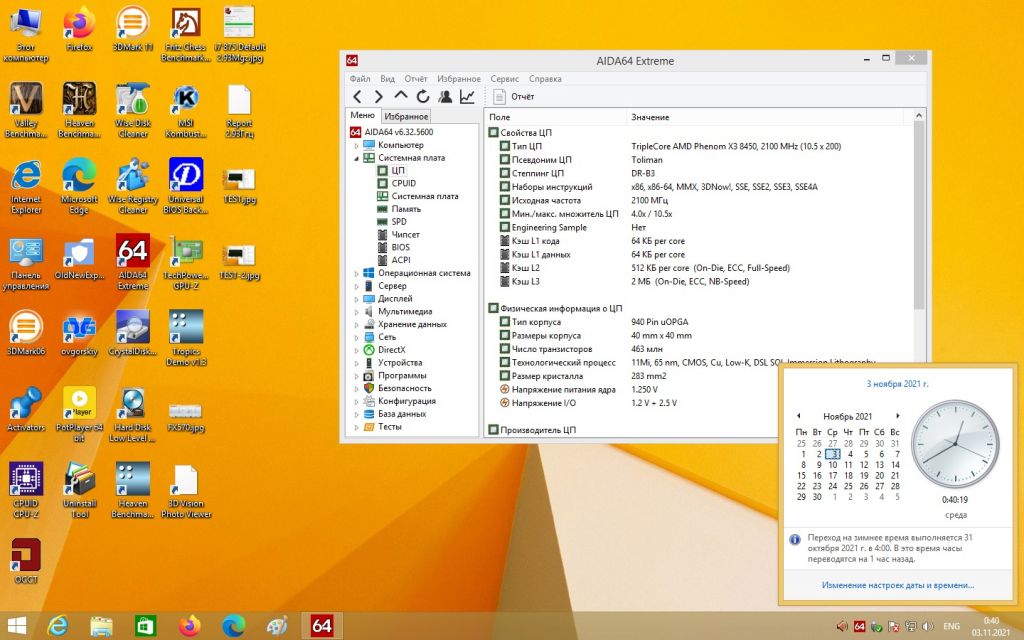Expand the DirectX tree node
Screen dimensions: 1024x640
tap(357, 350)
